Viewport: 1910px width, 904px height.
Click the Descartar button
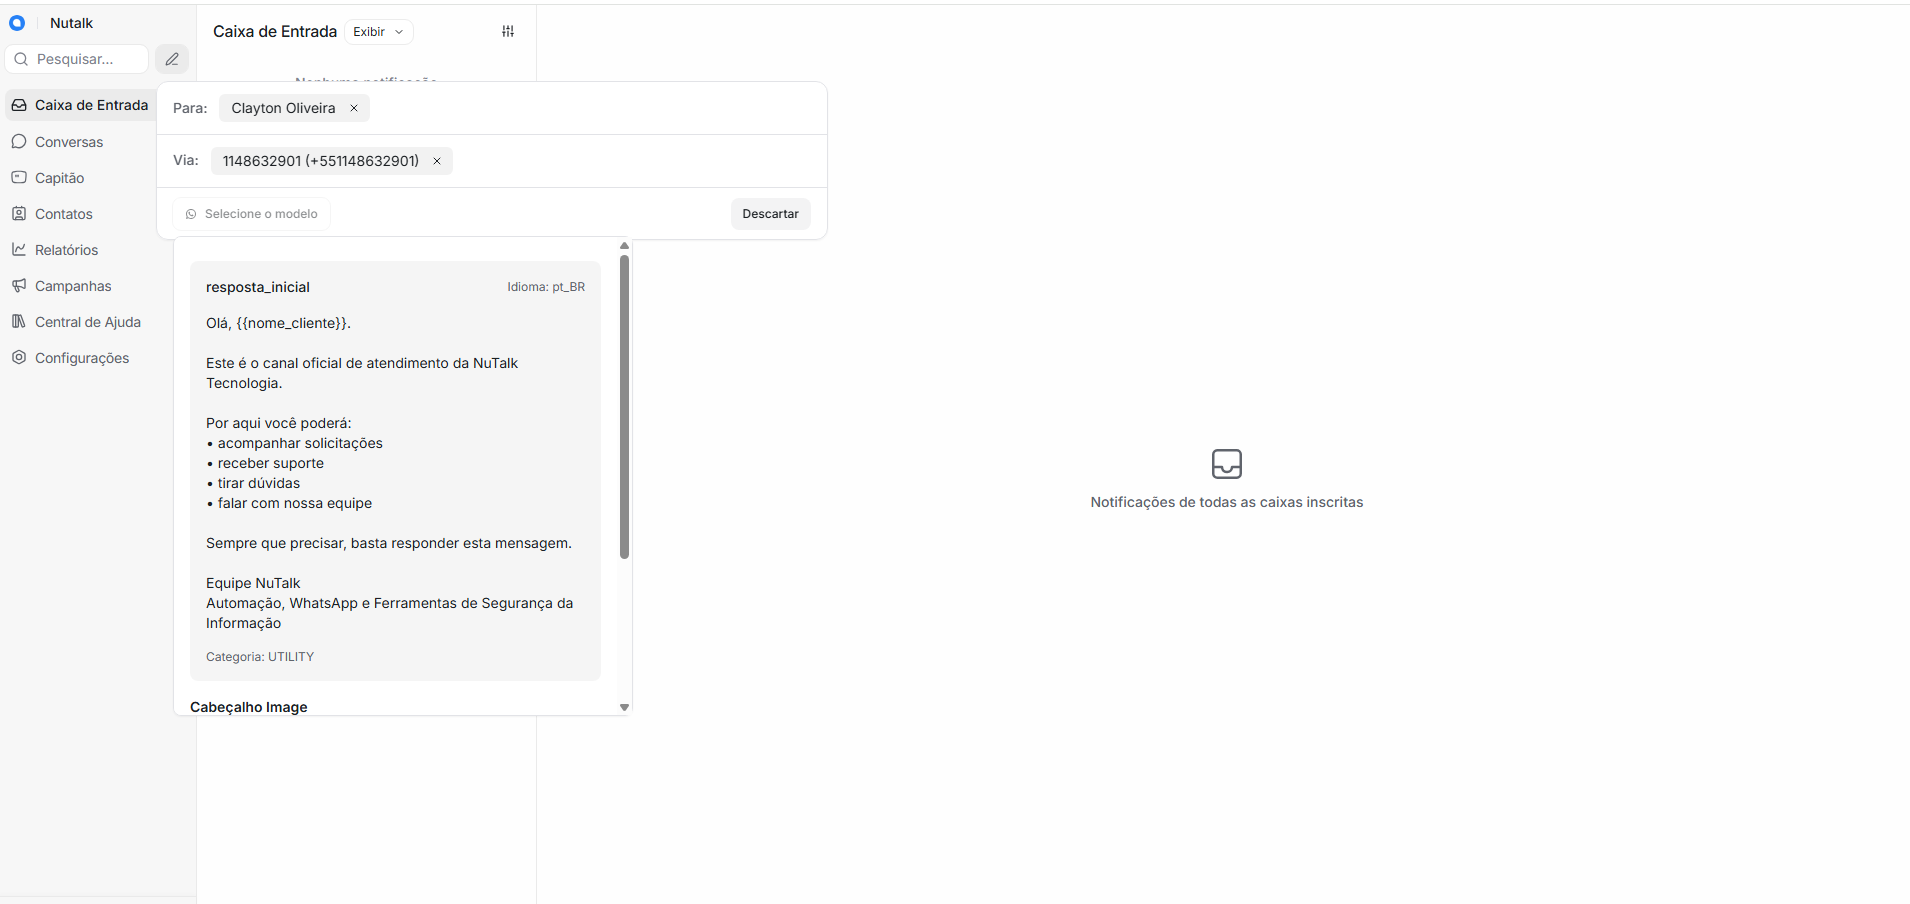(771, 214)
